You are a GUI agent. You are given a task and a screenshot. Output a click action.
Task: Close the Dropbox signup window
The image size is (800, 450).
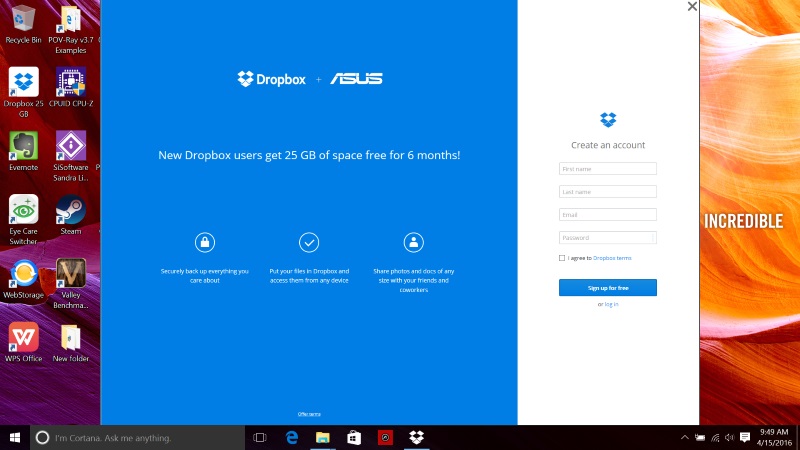(692, 7)
